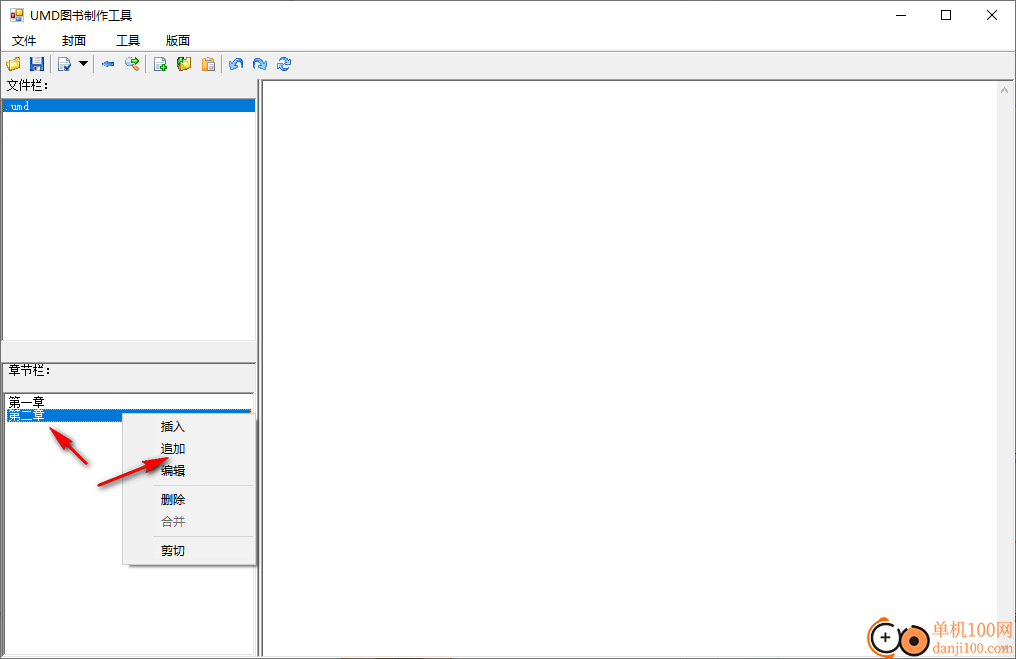The height and width of the screenshot is (659, 1016).
Task: Click the open folder toolbar icon
Action: 14,64
